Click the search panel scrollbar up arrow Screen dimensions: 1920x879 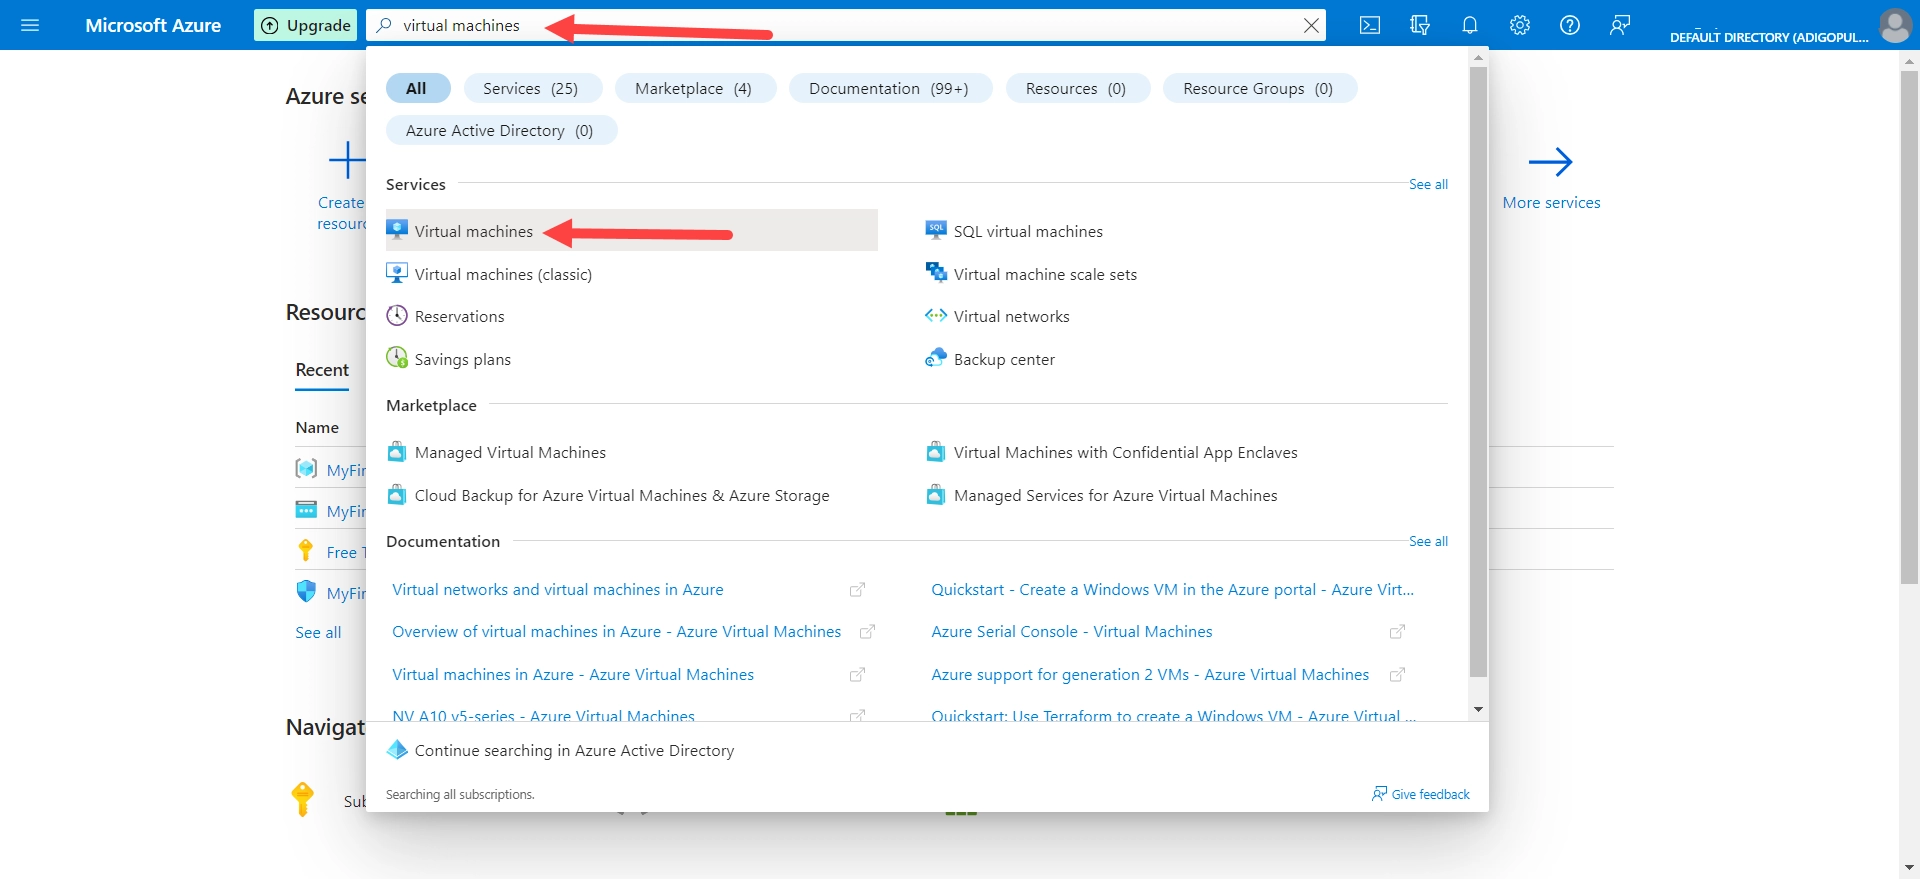1478,58
